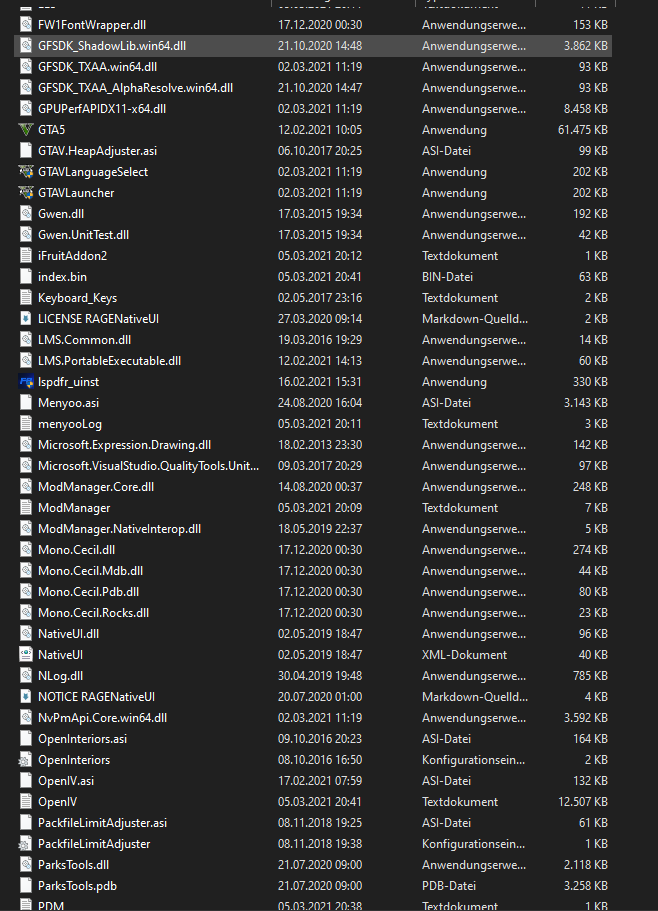Select the file Mono.Cecil.Mdb.dll
The width and height of the screenshot is (658, 911).
click(x=90, y=571)
